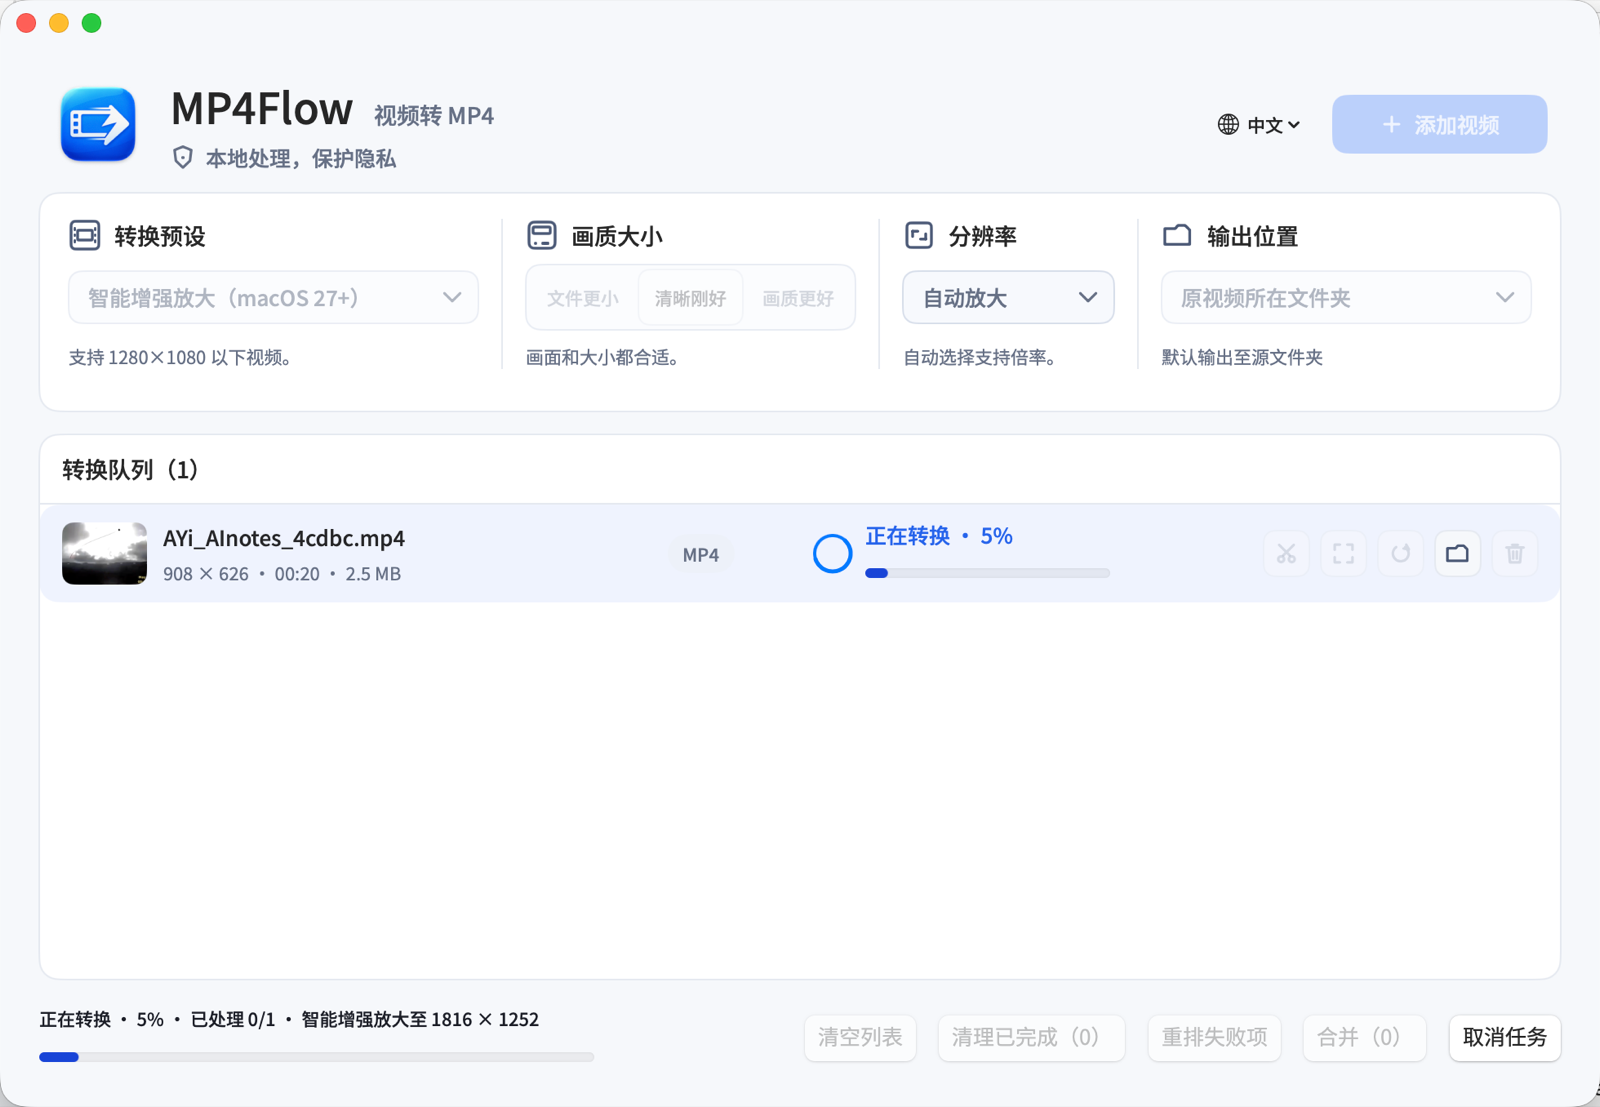Click the MP4 format badge in the queue row
Screen dimensions: 1600x1107
coord(701,555)
